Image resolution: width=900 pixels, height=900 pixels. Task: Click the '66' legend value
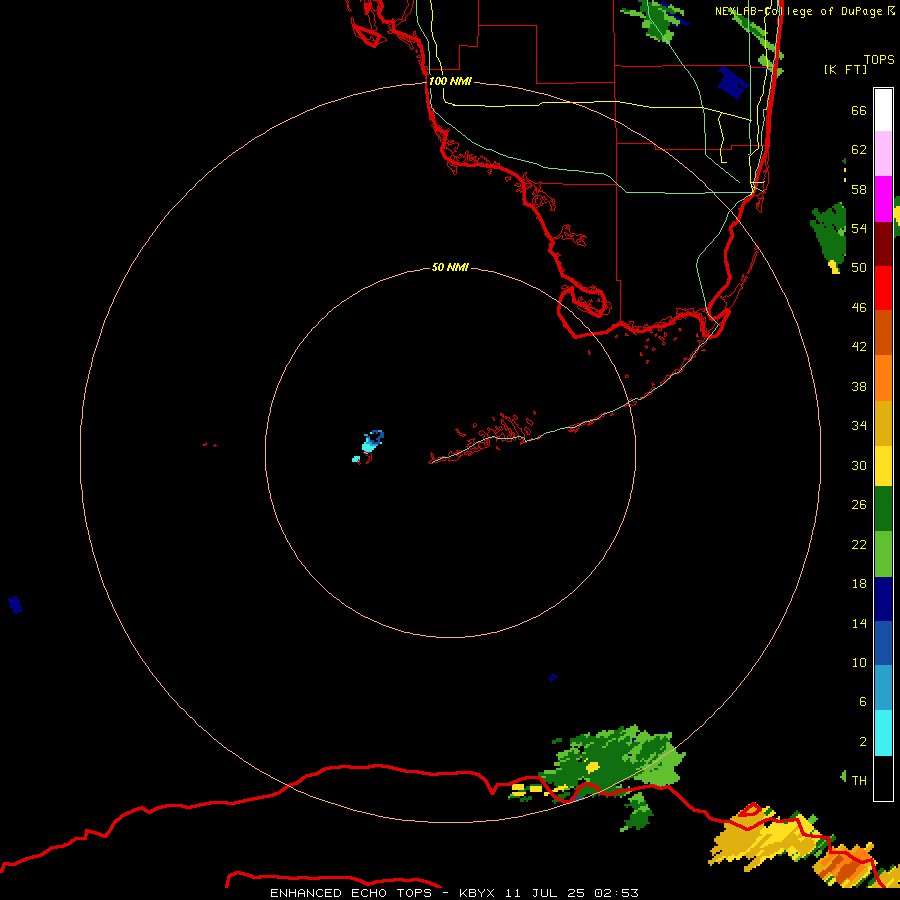click(859, 111)
